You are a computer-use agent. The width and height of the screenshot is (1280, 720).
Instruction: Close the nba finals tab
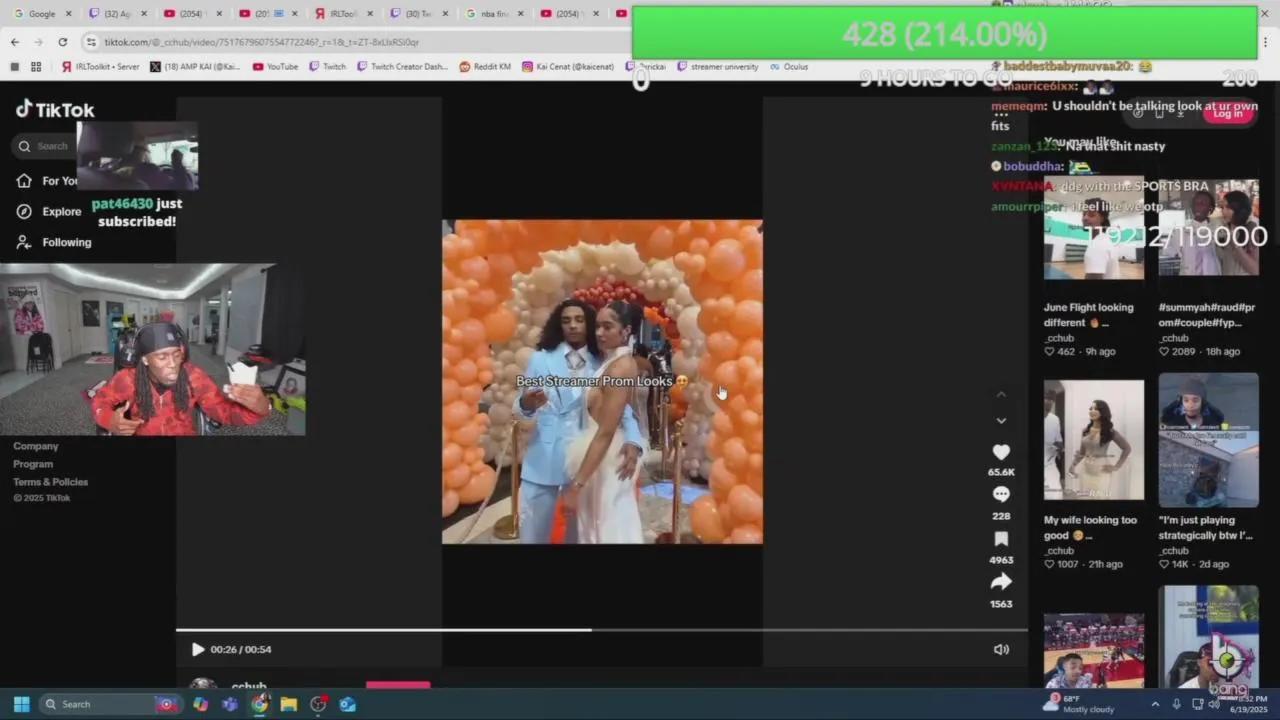[521, 14]
